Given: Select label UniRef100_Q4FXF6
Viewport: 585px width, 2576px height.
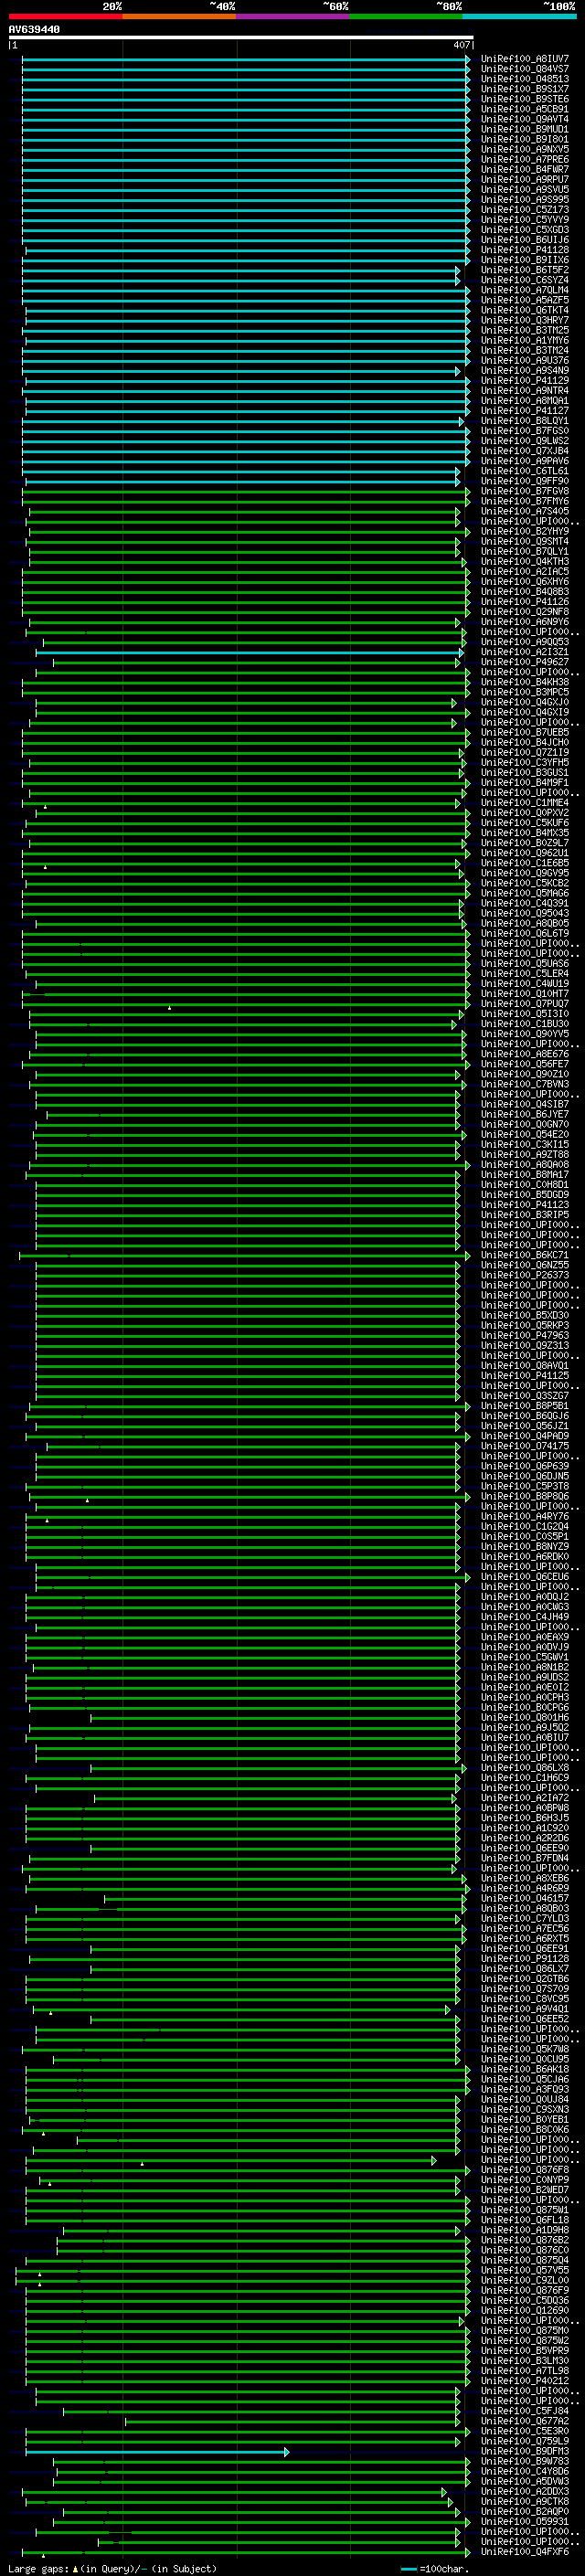Looking at the screenshot, I should pos(524,2551).
